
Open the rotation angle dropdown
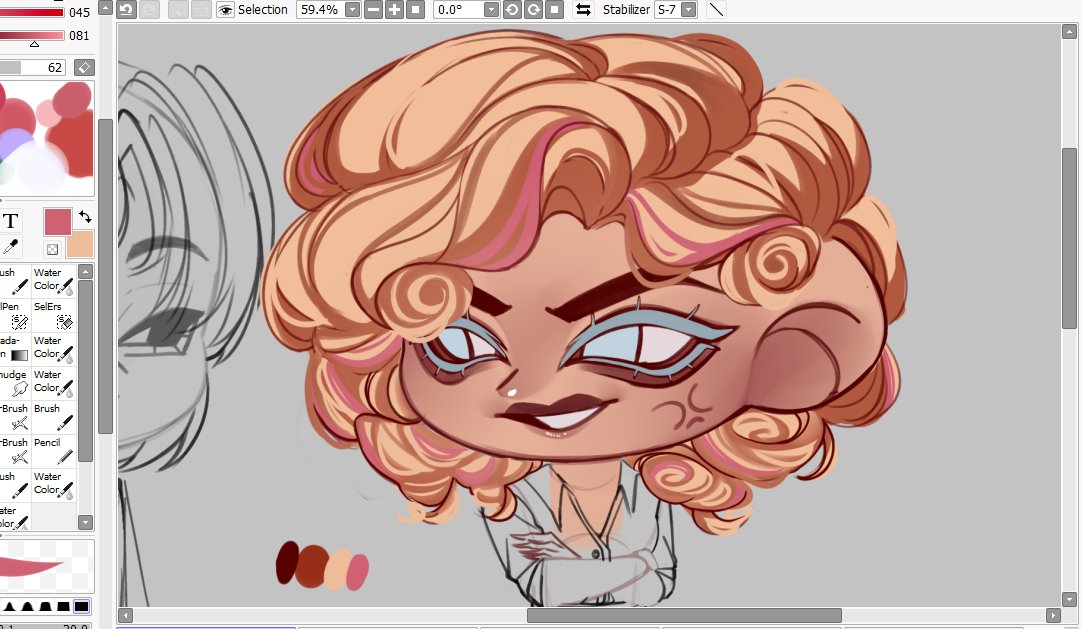491,10
